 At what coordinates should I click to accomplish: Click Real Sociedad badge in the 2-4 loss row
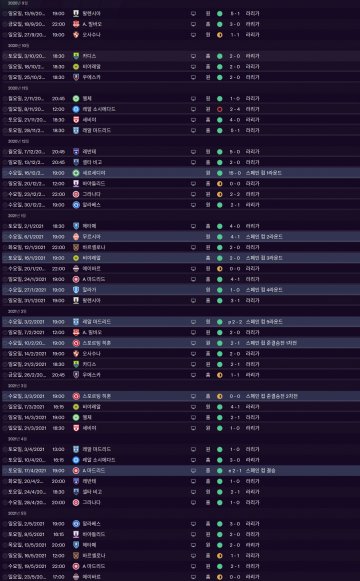(x=76, y=109)
